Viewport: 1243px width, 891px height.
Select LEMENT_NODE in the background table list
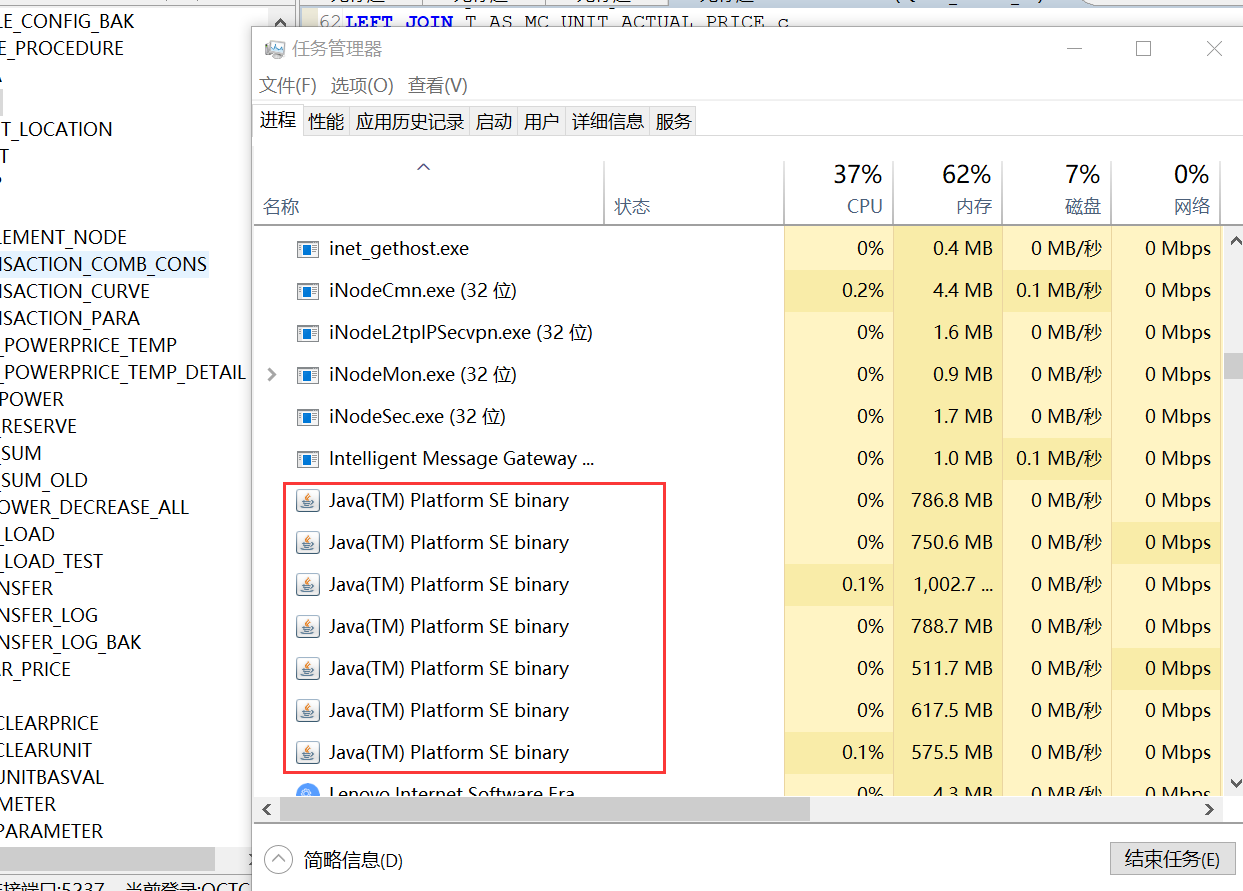click(x=64, y=237)
